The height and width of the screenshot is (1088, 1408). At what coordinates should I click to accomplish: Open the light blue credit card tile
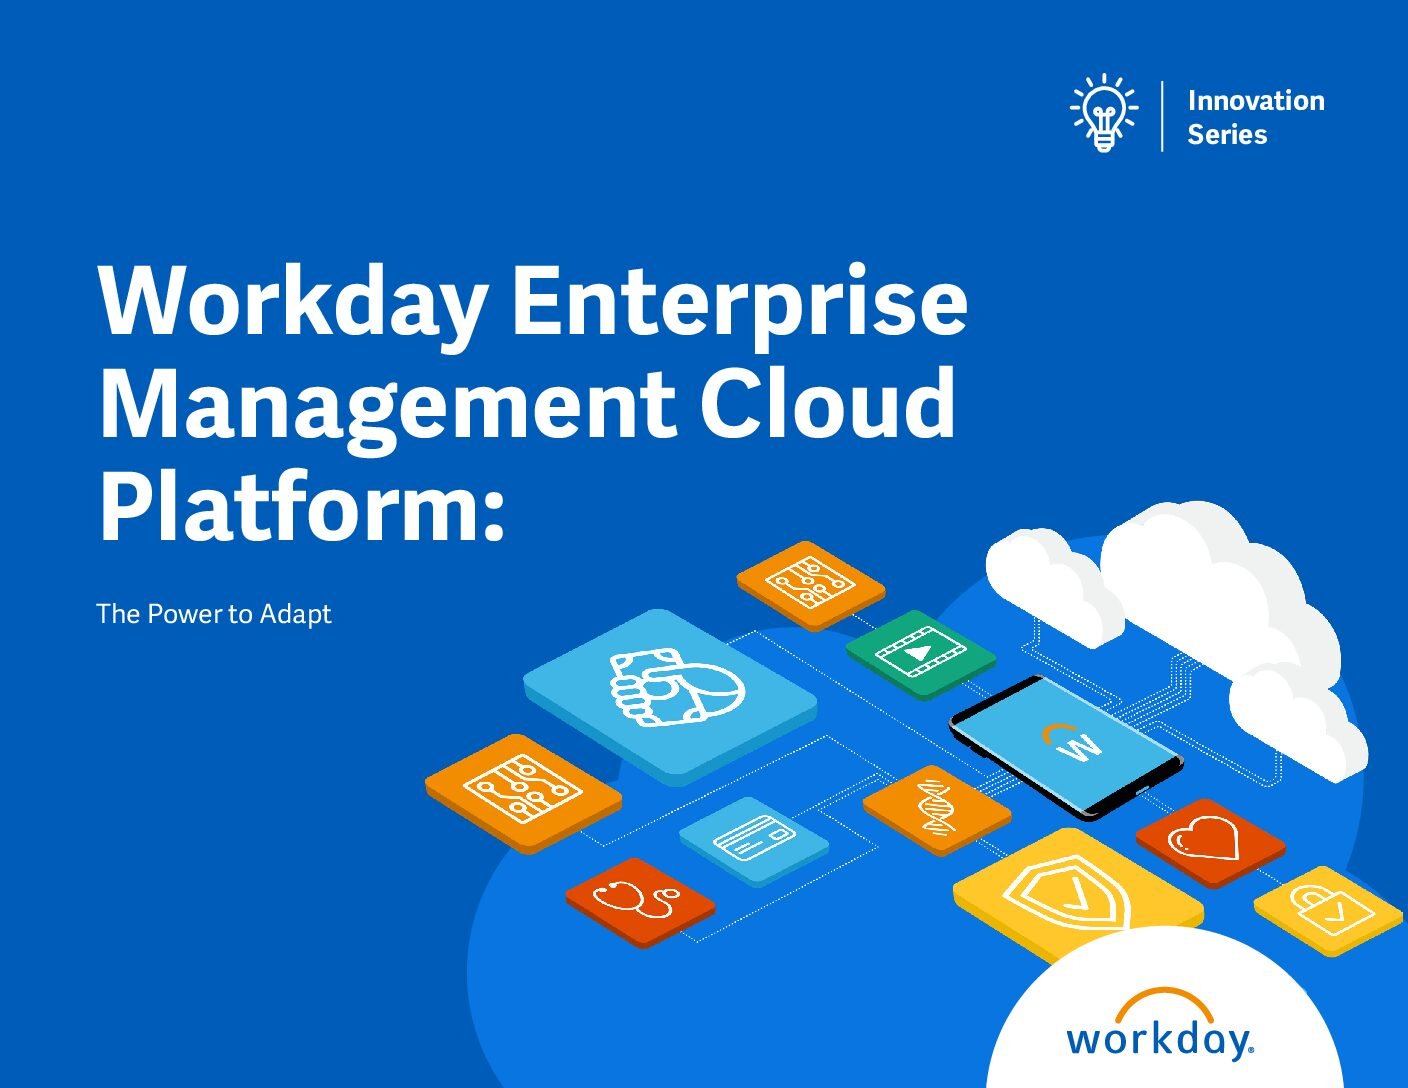[x=753, y=838]
